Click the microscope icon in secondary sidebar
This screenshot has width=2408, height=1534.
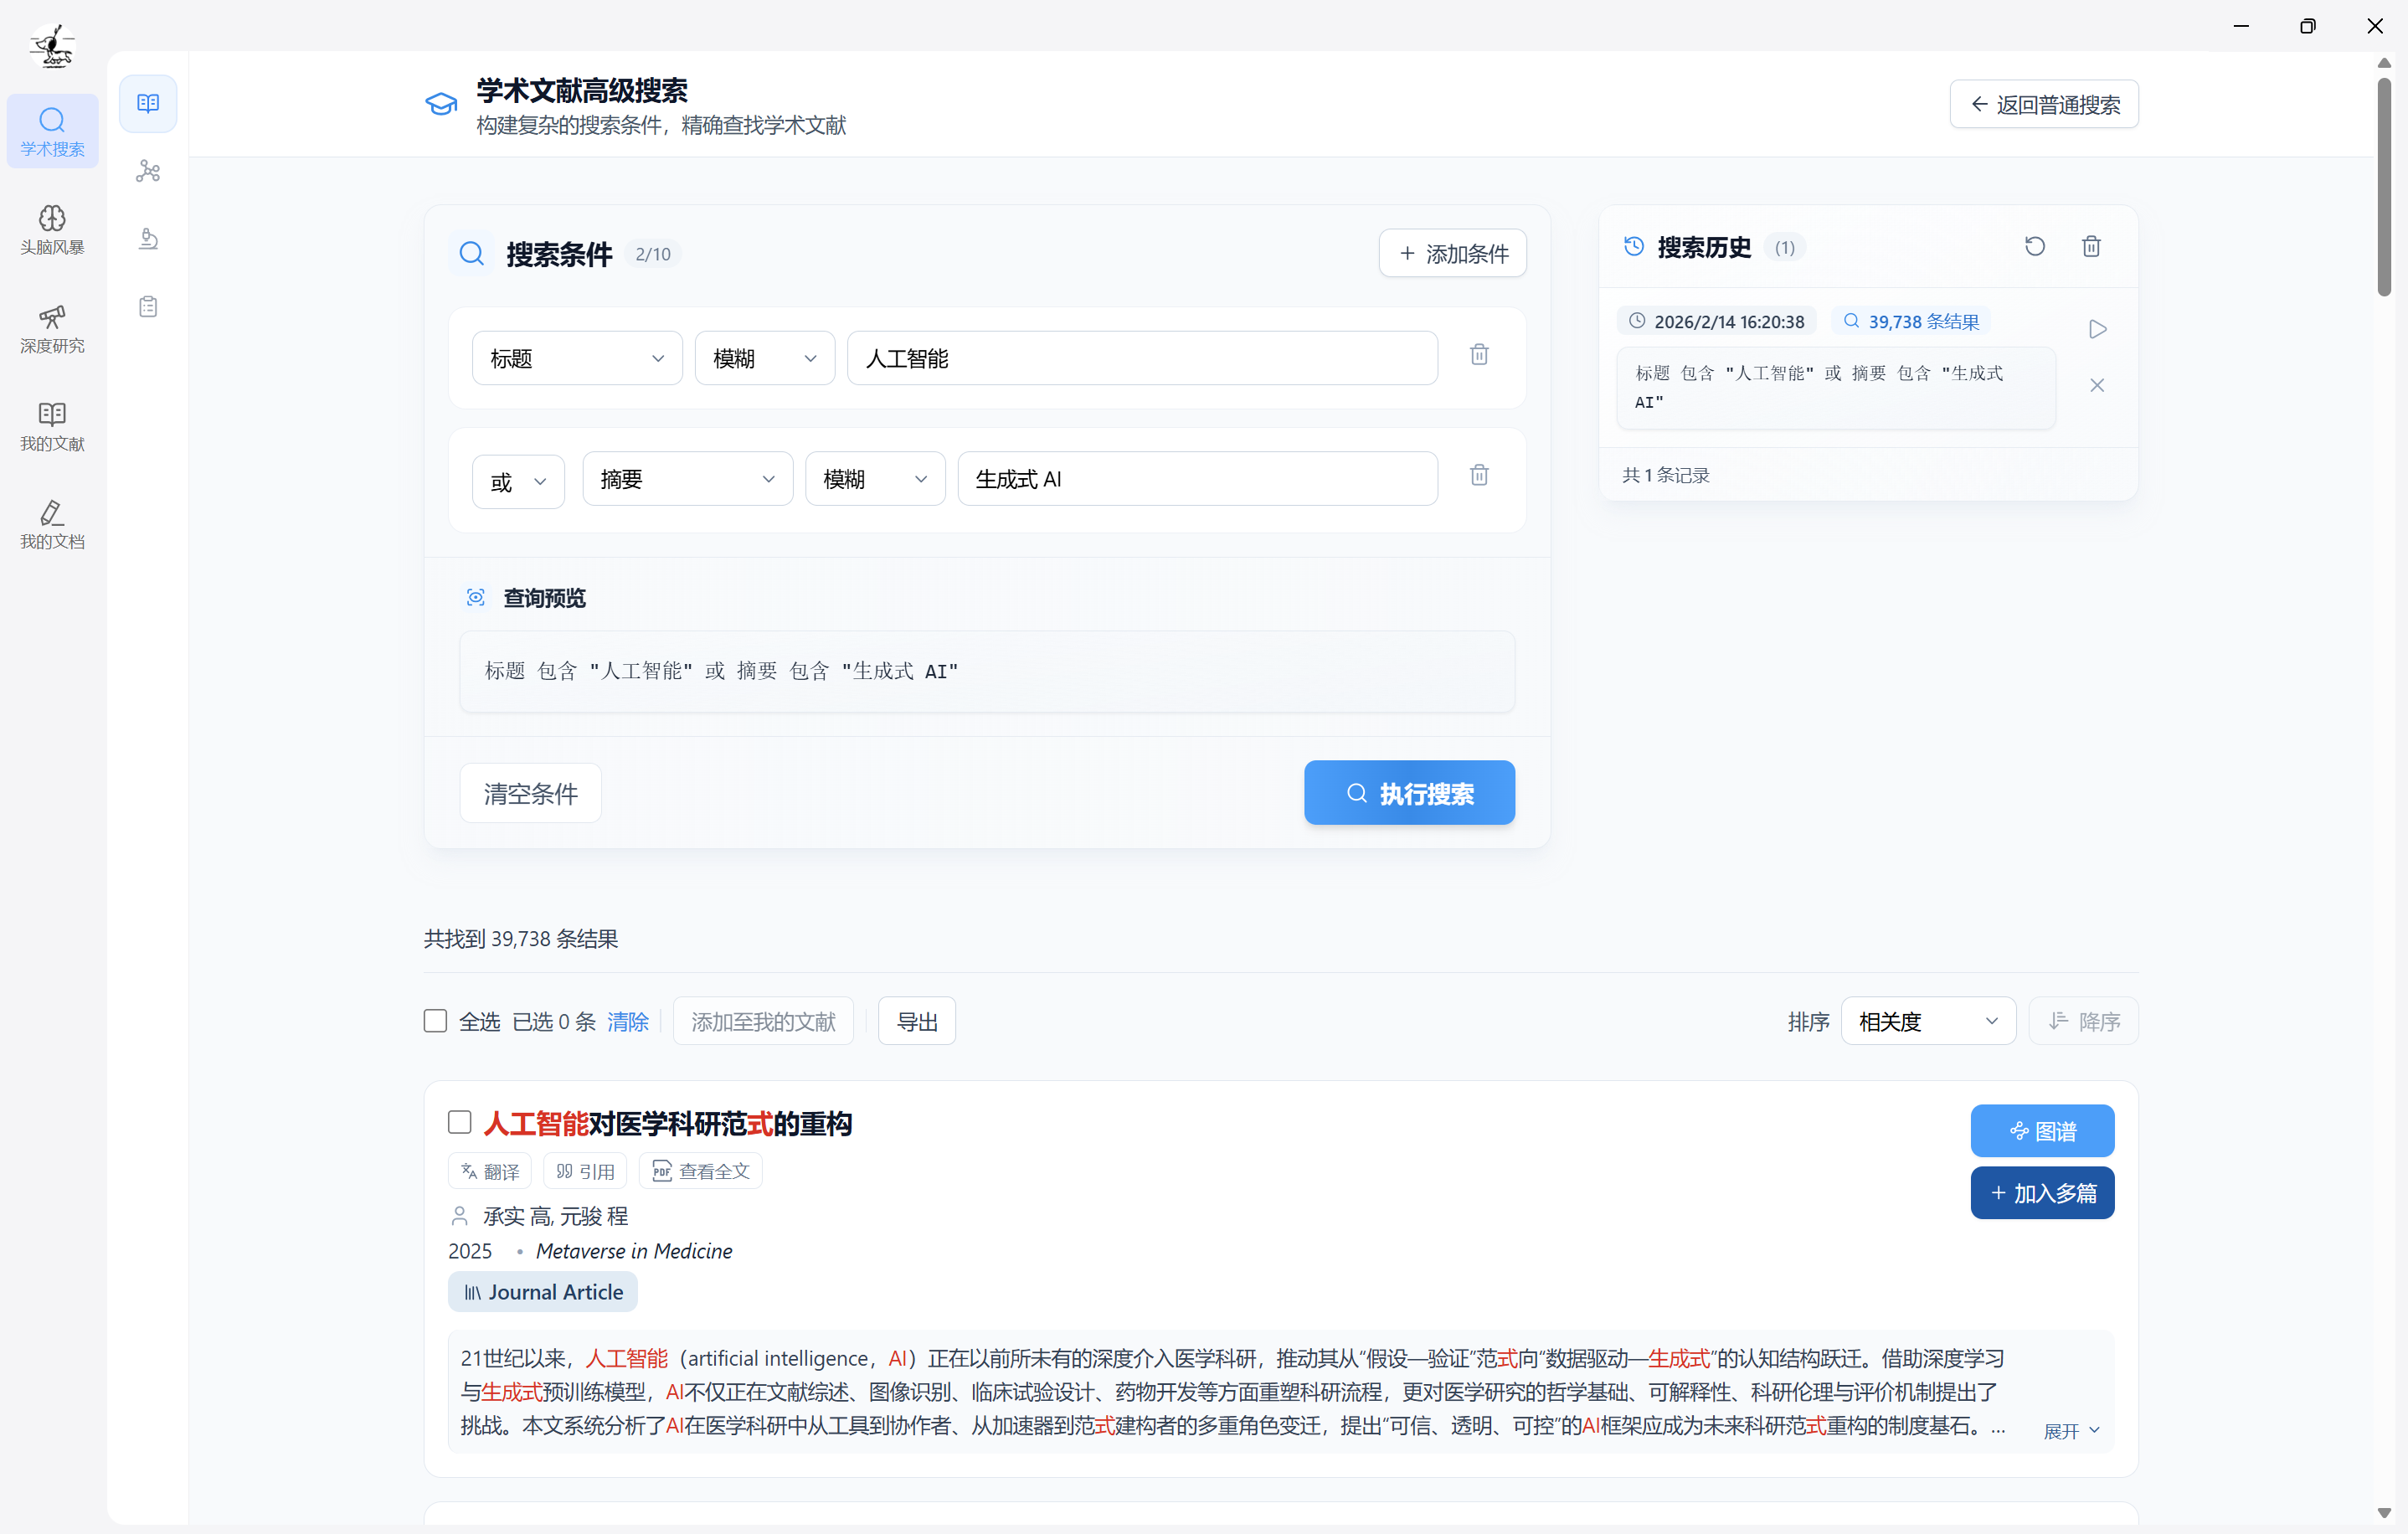[148, 238]
